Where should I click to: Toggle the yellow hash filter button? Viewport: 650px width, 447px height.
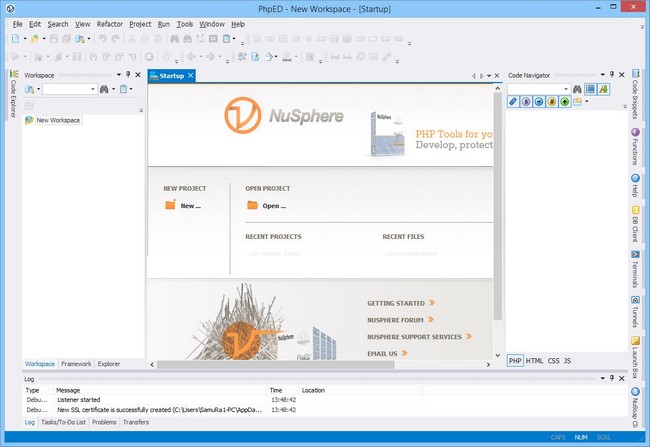[551, 102]
